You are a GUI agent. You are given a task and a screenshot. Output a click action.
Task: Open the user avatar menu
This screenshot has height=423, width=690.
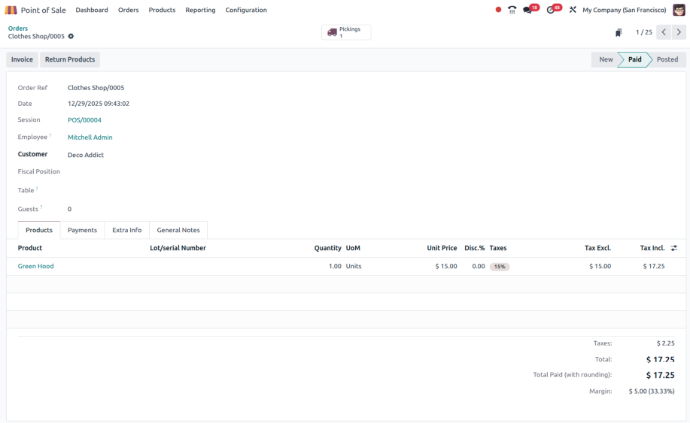click(678, 10)
